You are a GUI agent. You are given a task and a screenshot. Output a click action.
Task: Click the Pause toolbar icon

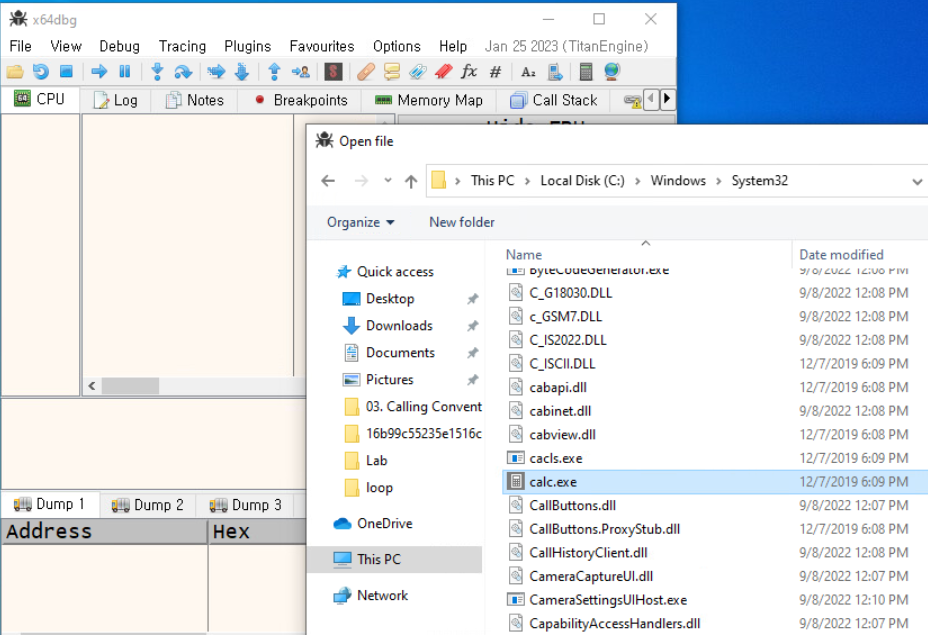click(x=124, y=72)
